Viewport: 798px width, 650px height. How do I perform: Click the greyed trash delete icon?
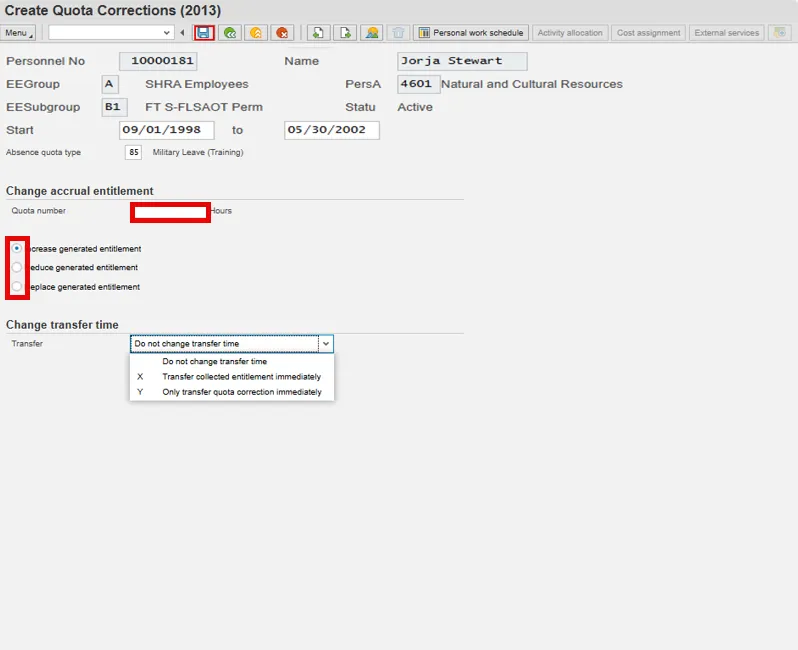click(x=398, y=33)
